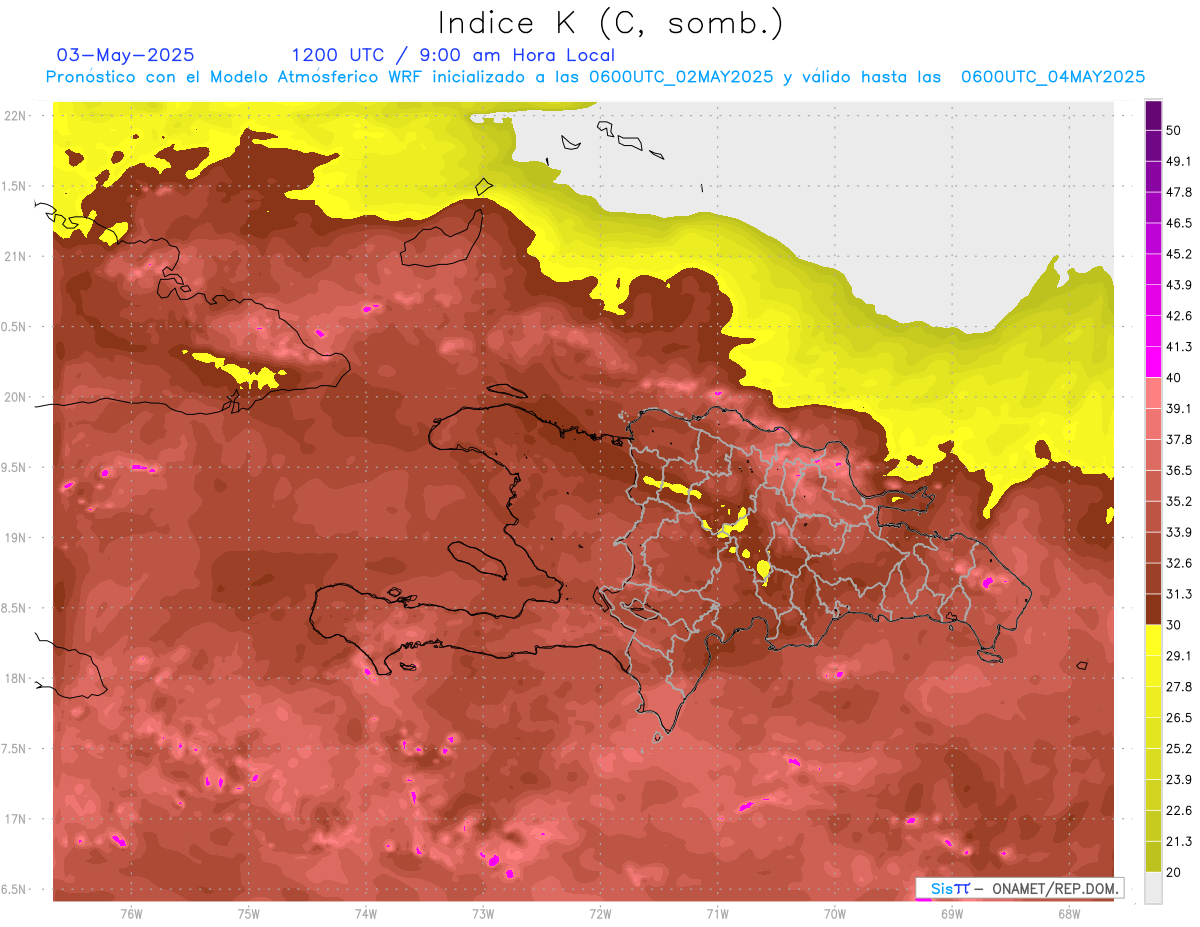Click the 'Pronóstico con el Modelo Atmósferico WRF' line
This screenshot has width=1200, height=927.
tap(594, 77)
